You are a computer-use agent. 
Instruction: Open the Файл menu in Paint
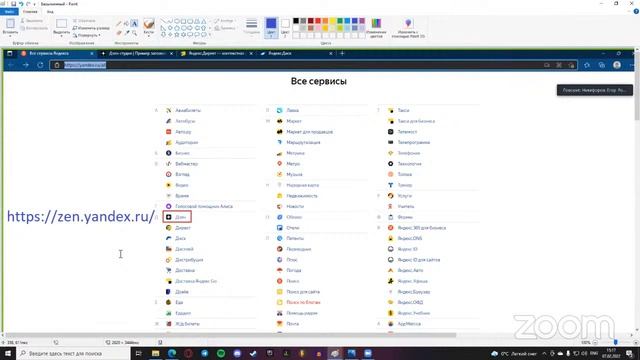tap(9, 11)
